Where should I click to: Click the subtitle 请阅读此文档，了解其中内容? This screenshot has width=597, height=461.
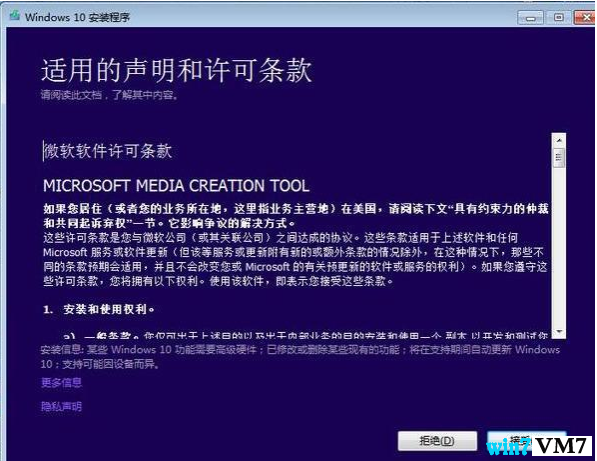click(x=110, y=94)
